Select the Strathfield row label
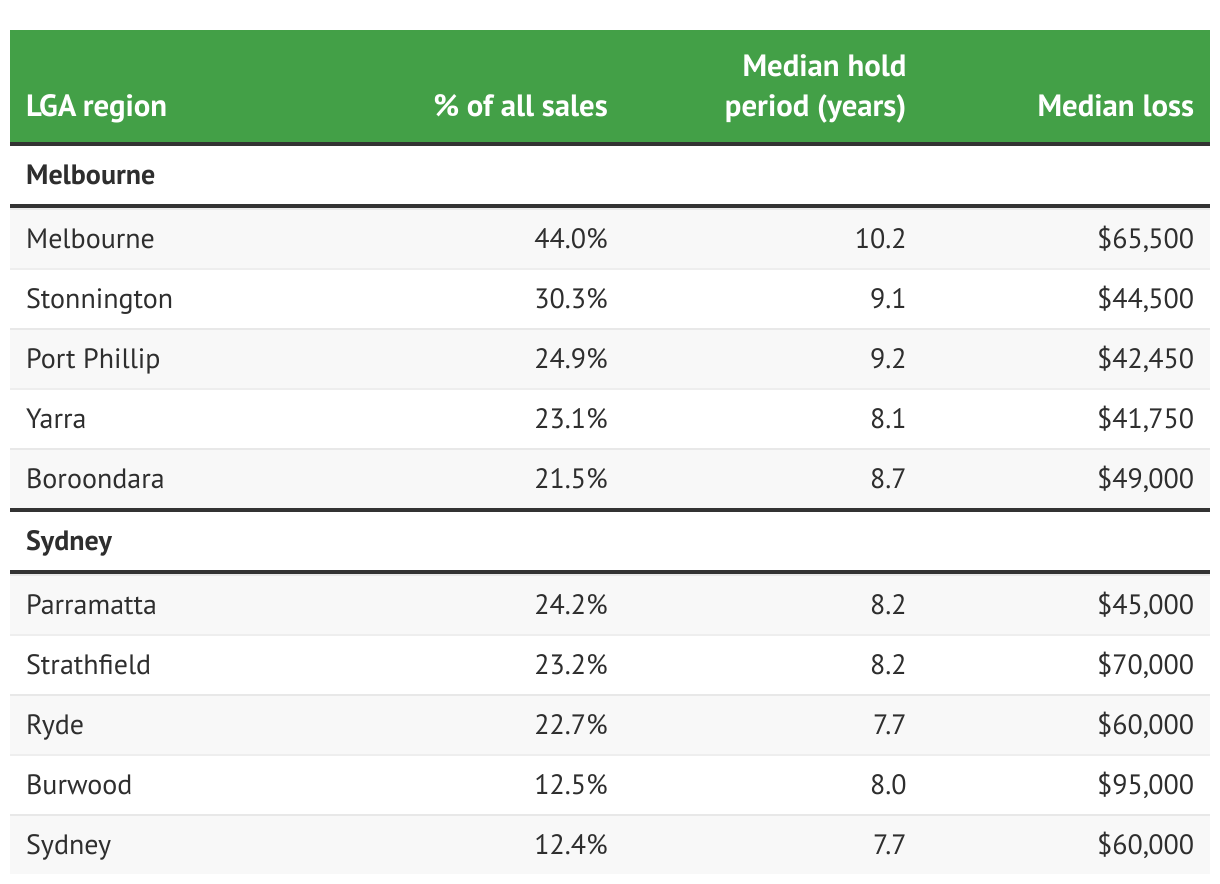The height and width of the screenshot is (884, 1220). [x=89, y=665]
